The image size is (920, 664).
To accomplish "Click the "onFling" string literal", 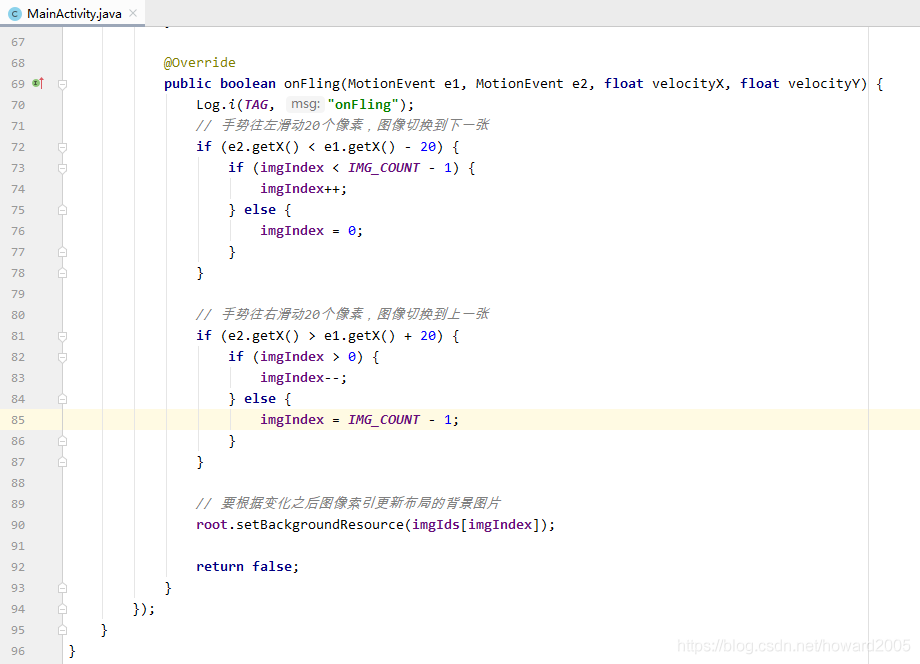I will pos(363,104).
